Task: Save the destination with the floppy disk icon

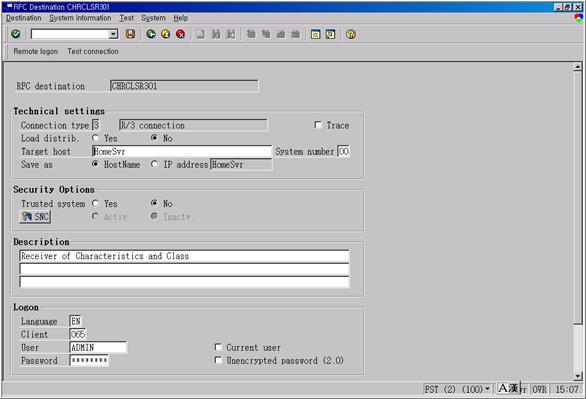Action: (x=130, y=34)
